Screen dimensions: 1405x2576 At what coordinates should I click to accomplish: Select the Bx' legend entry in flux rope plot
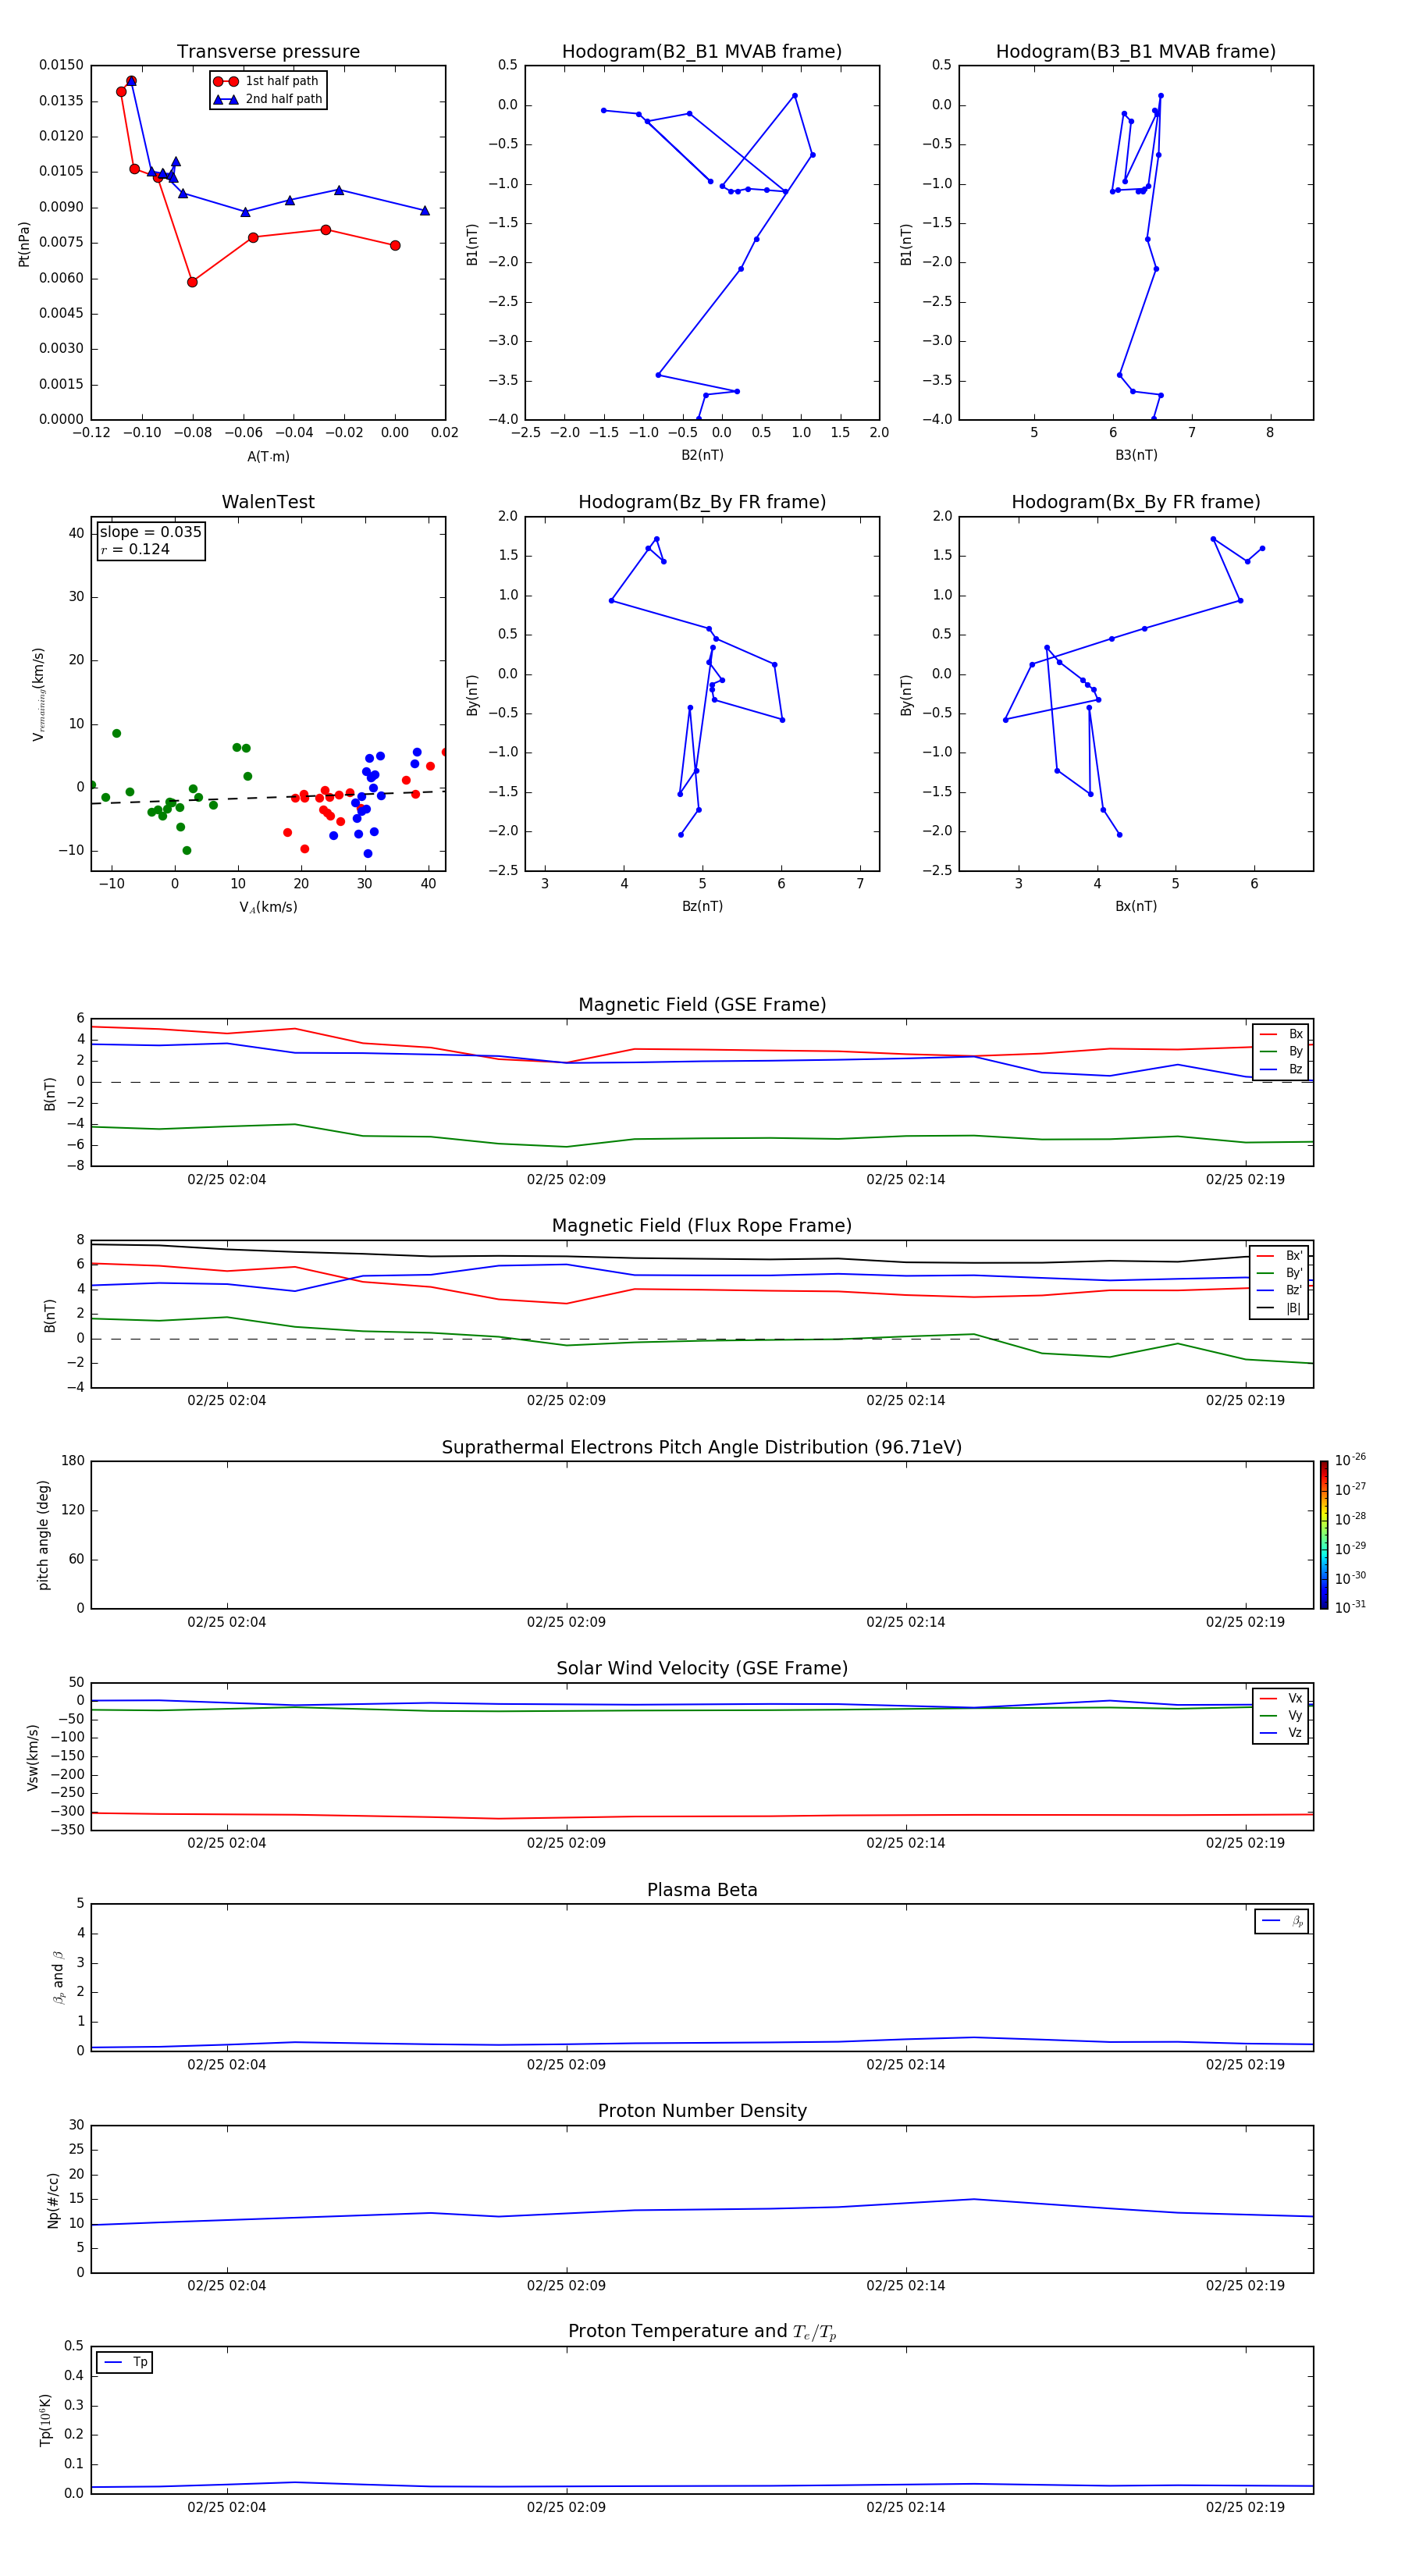tap(1279, 1256)
